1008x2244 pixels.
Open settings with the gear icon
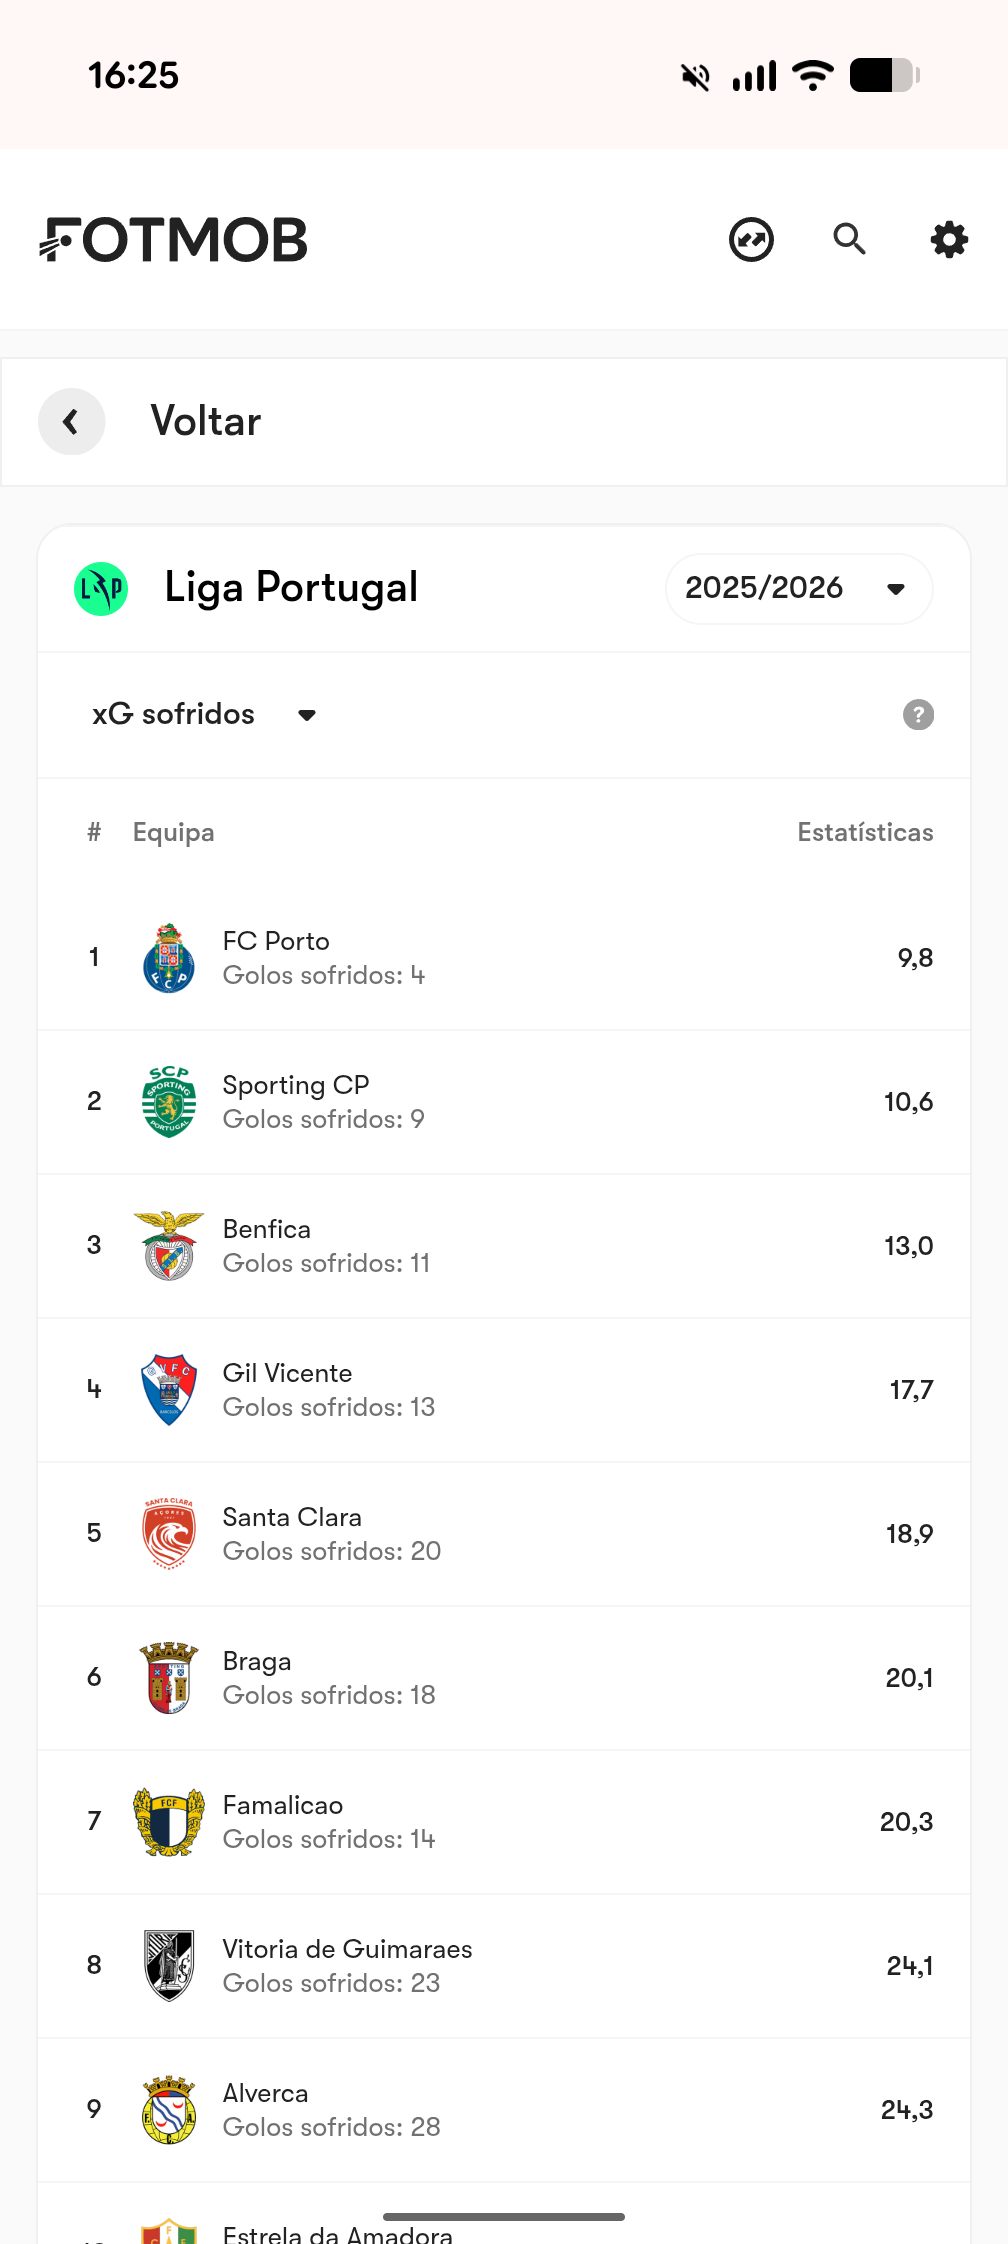(948, 240)
